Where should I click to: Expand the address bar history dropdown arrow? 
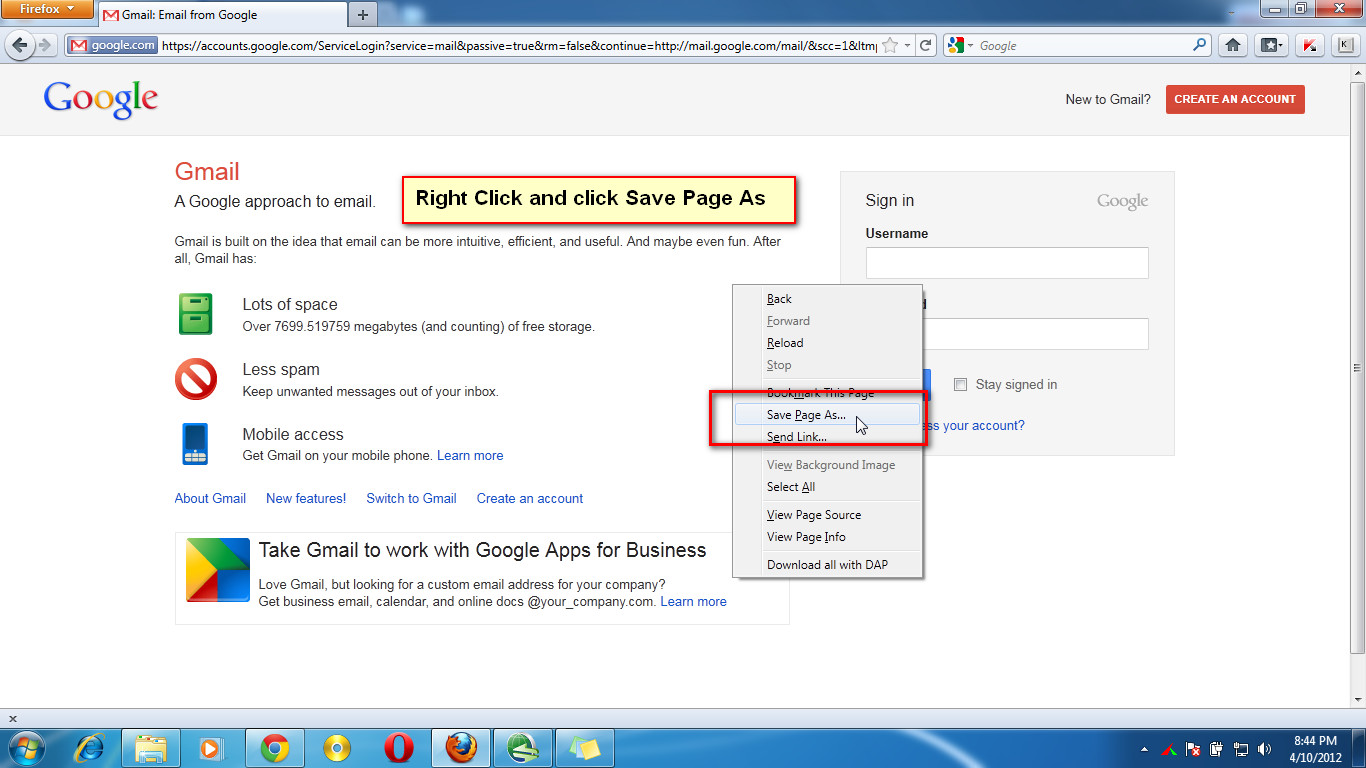click(907, 46)
